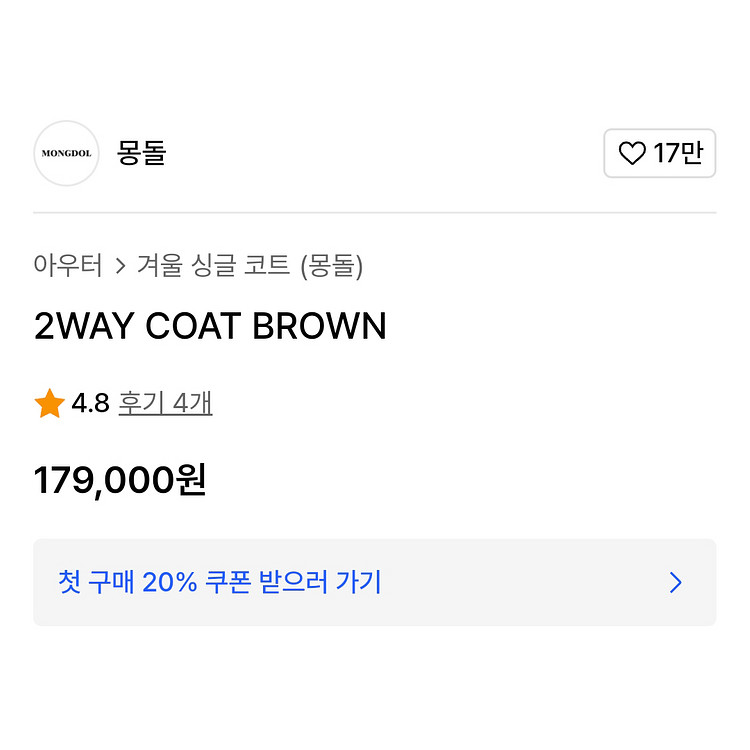750x750 pixels.
Task: Tap the heart icon to like
Action: coord(632,153)
